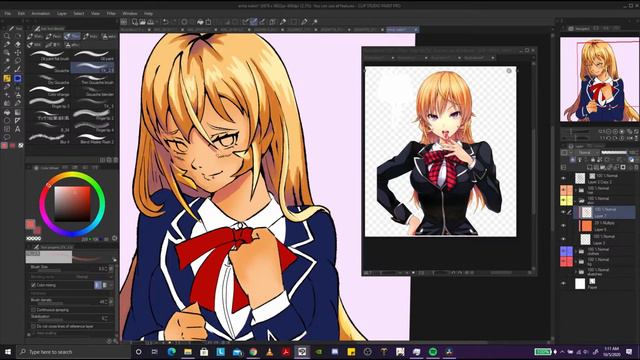Viewport: 640px width, 360px height.
Task: Select Layer 7 in the layer list
Action: click(605, 212)
